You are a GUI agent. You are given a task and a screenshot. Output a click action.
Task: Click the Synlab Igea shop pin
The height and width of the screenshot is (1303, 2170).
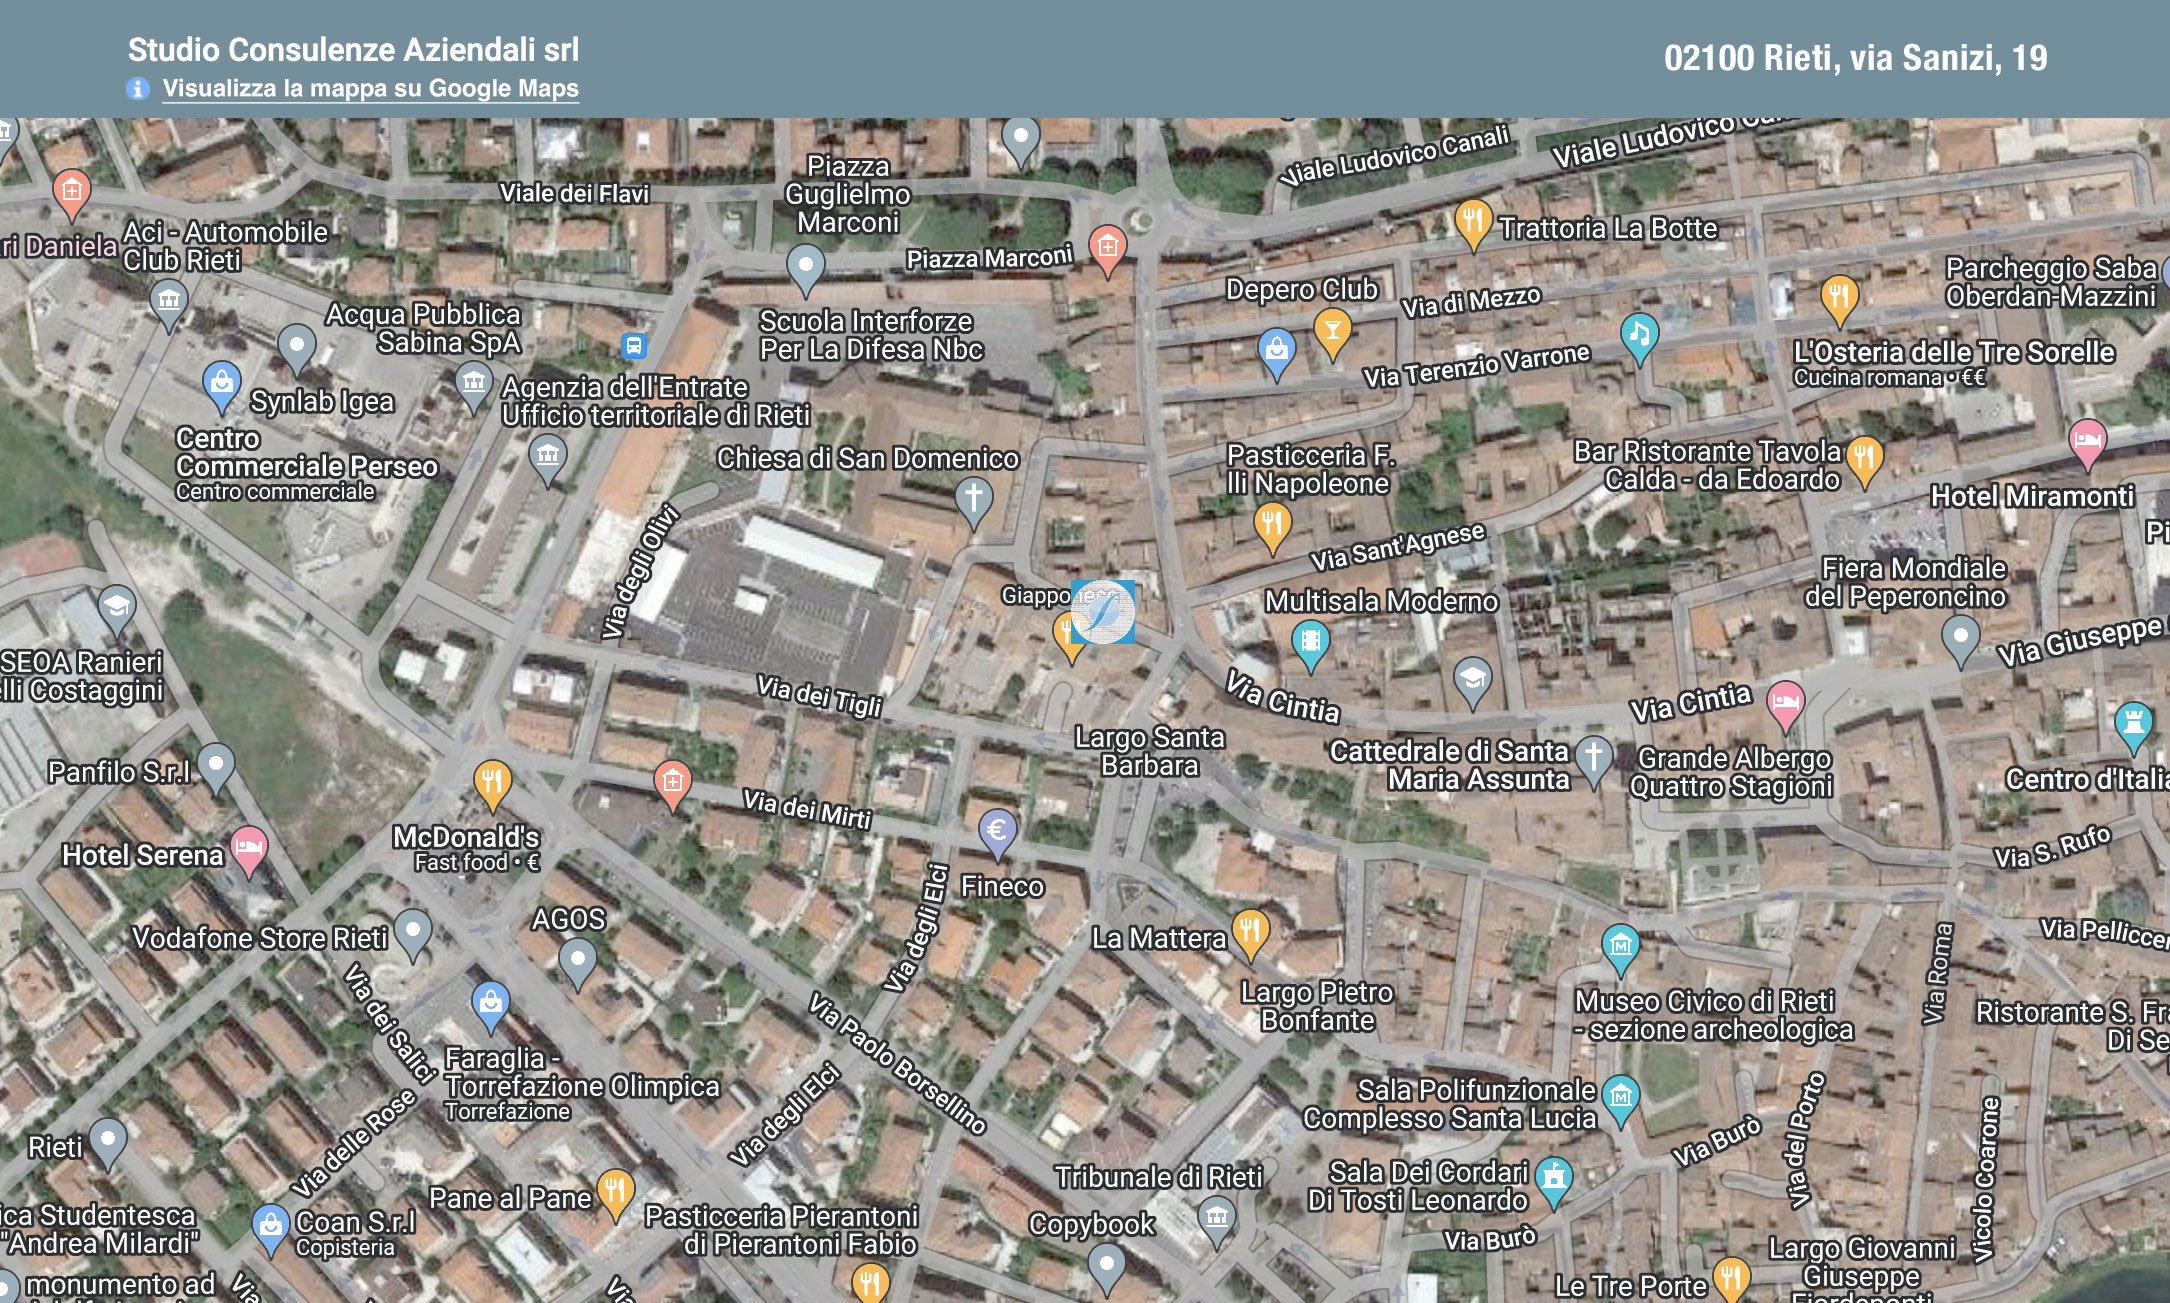tap(221, 387)
